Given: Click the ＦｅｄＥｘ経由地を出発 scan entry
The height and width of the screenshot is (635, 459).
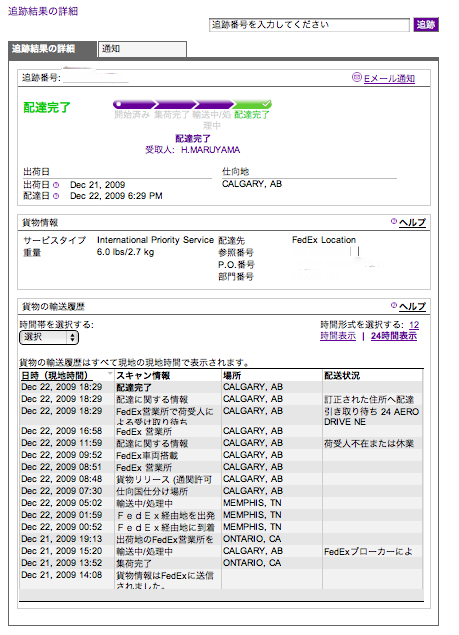Looking at the screenshot, I should [x=166, y=516].
